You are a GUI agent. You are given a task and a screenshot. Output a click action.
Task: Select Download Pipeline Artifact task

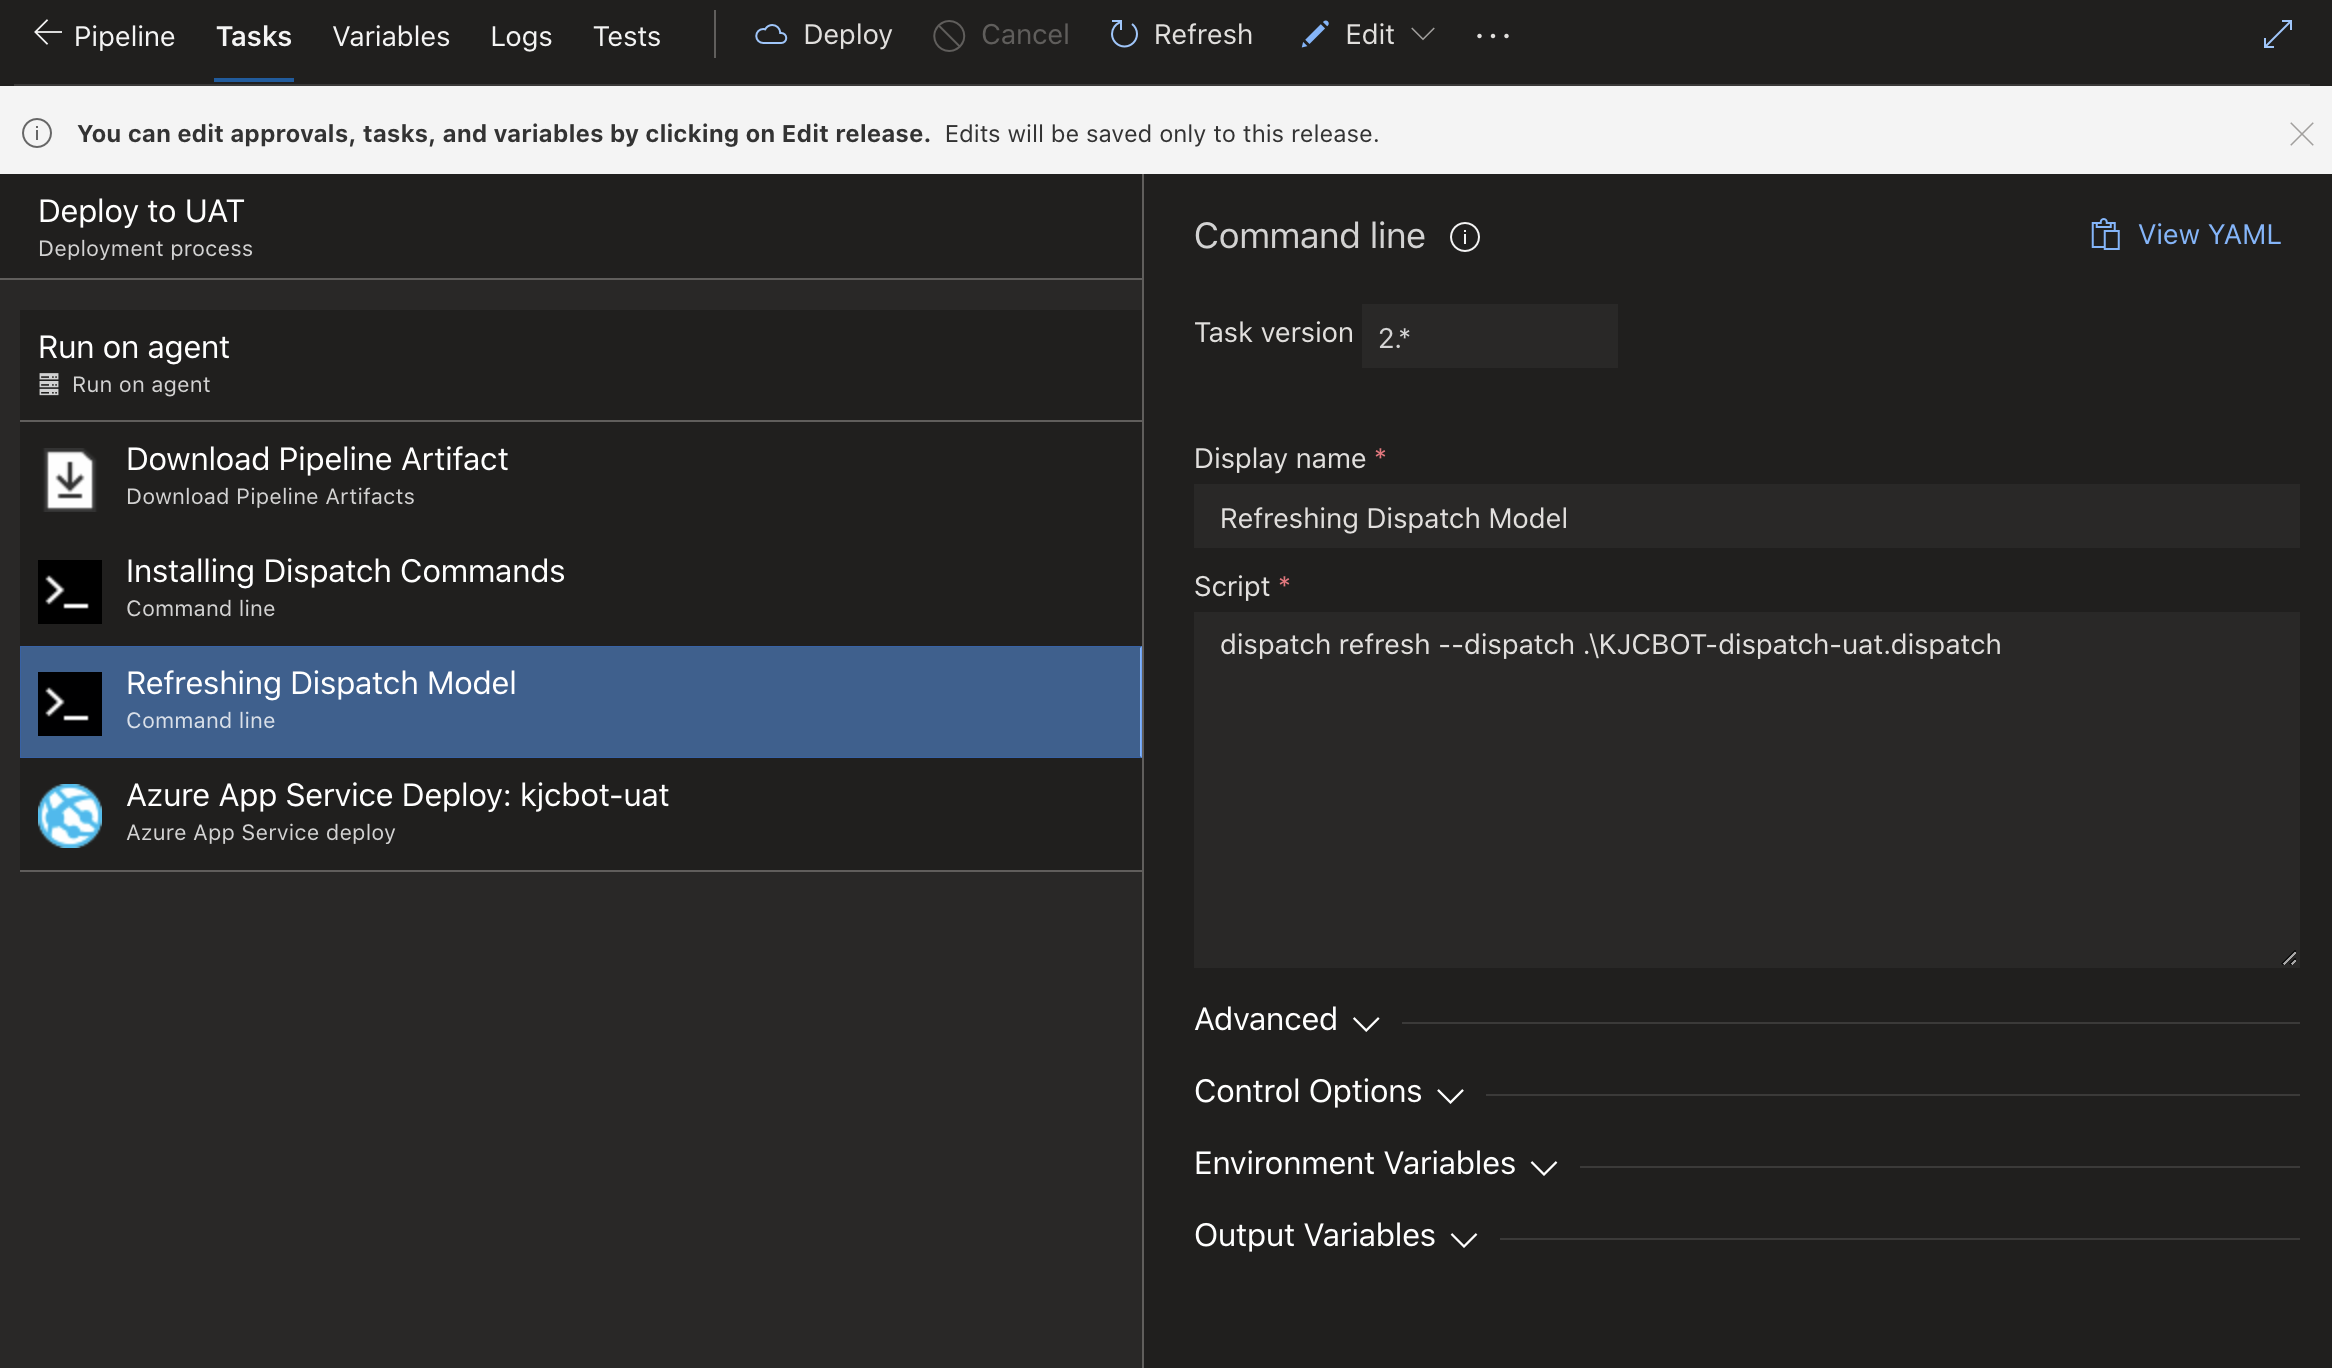(x=581, y=478)
